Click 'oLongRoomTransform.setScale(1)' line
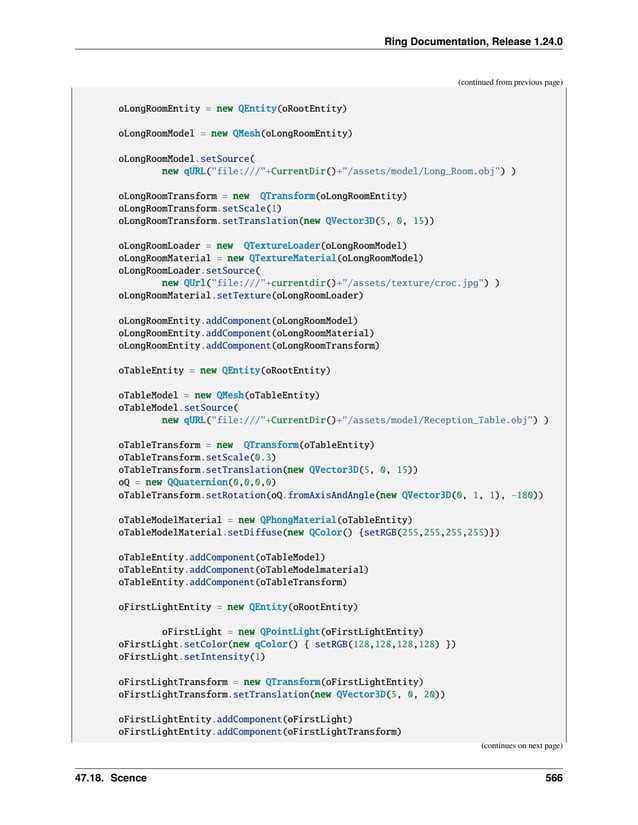 (200, 208)
